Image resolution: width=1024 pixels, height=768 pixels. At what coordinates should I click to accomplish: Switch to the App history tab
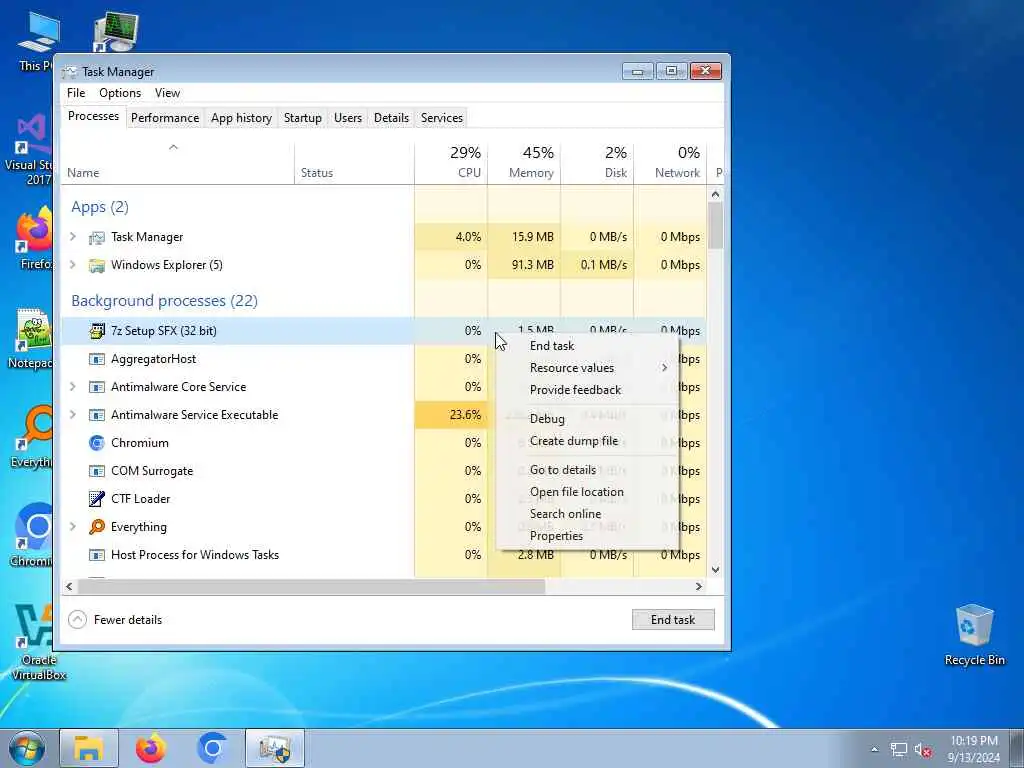pos(241,118)
